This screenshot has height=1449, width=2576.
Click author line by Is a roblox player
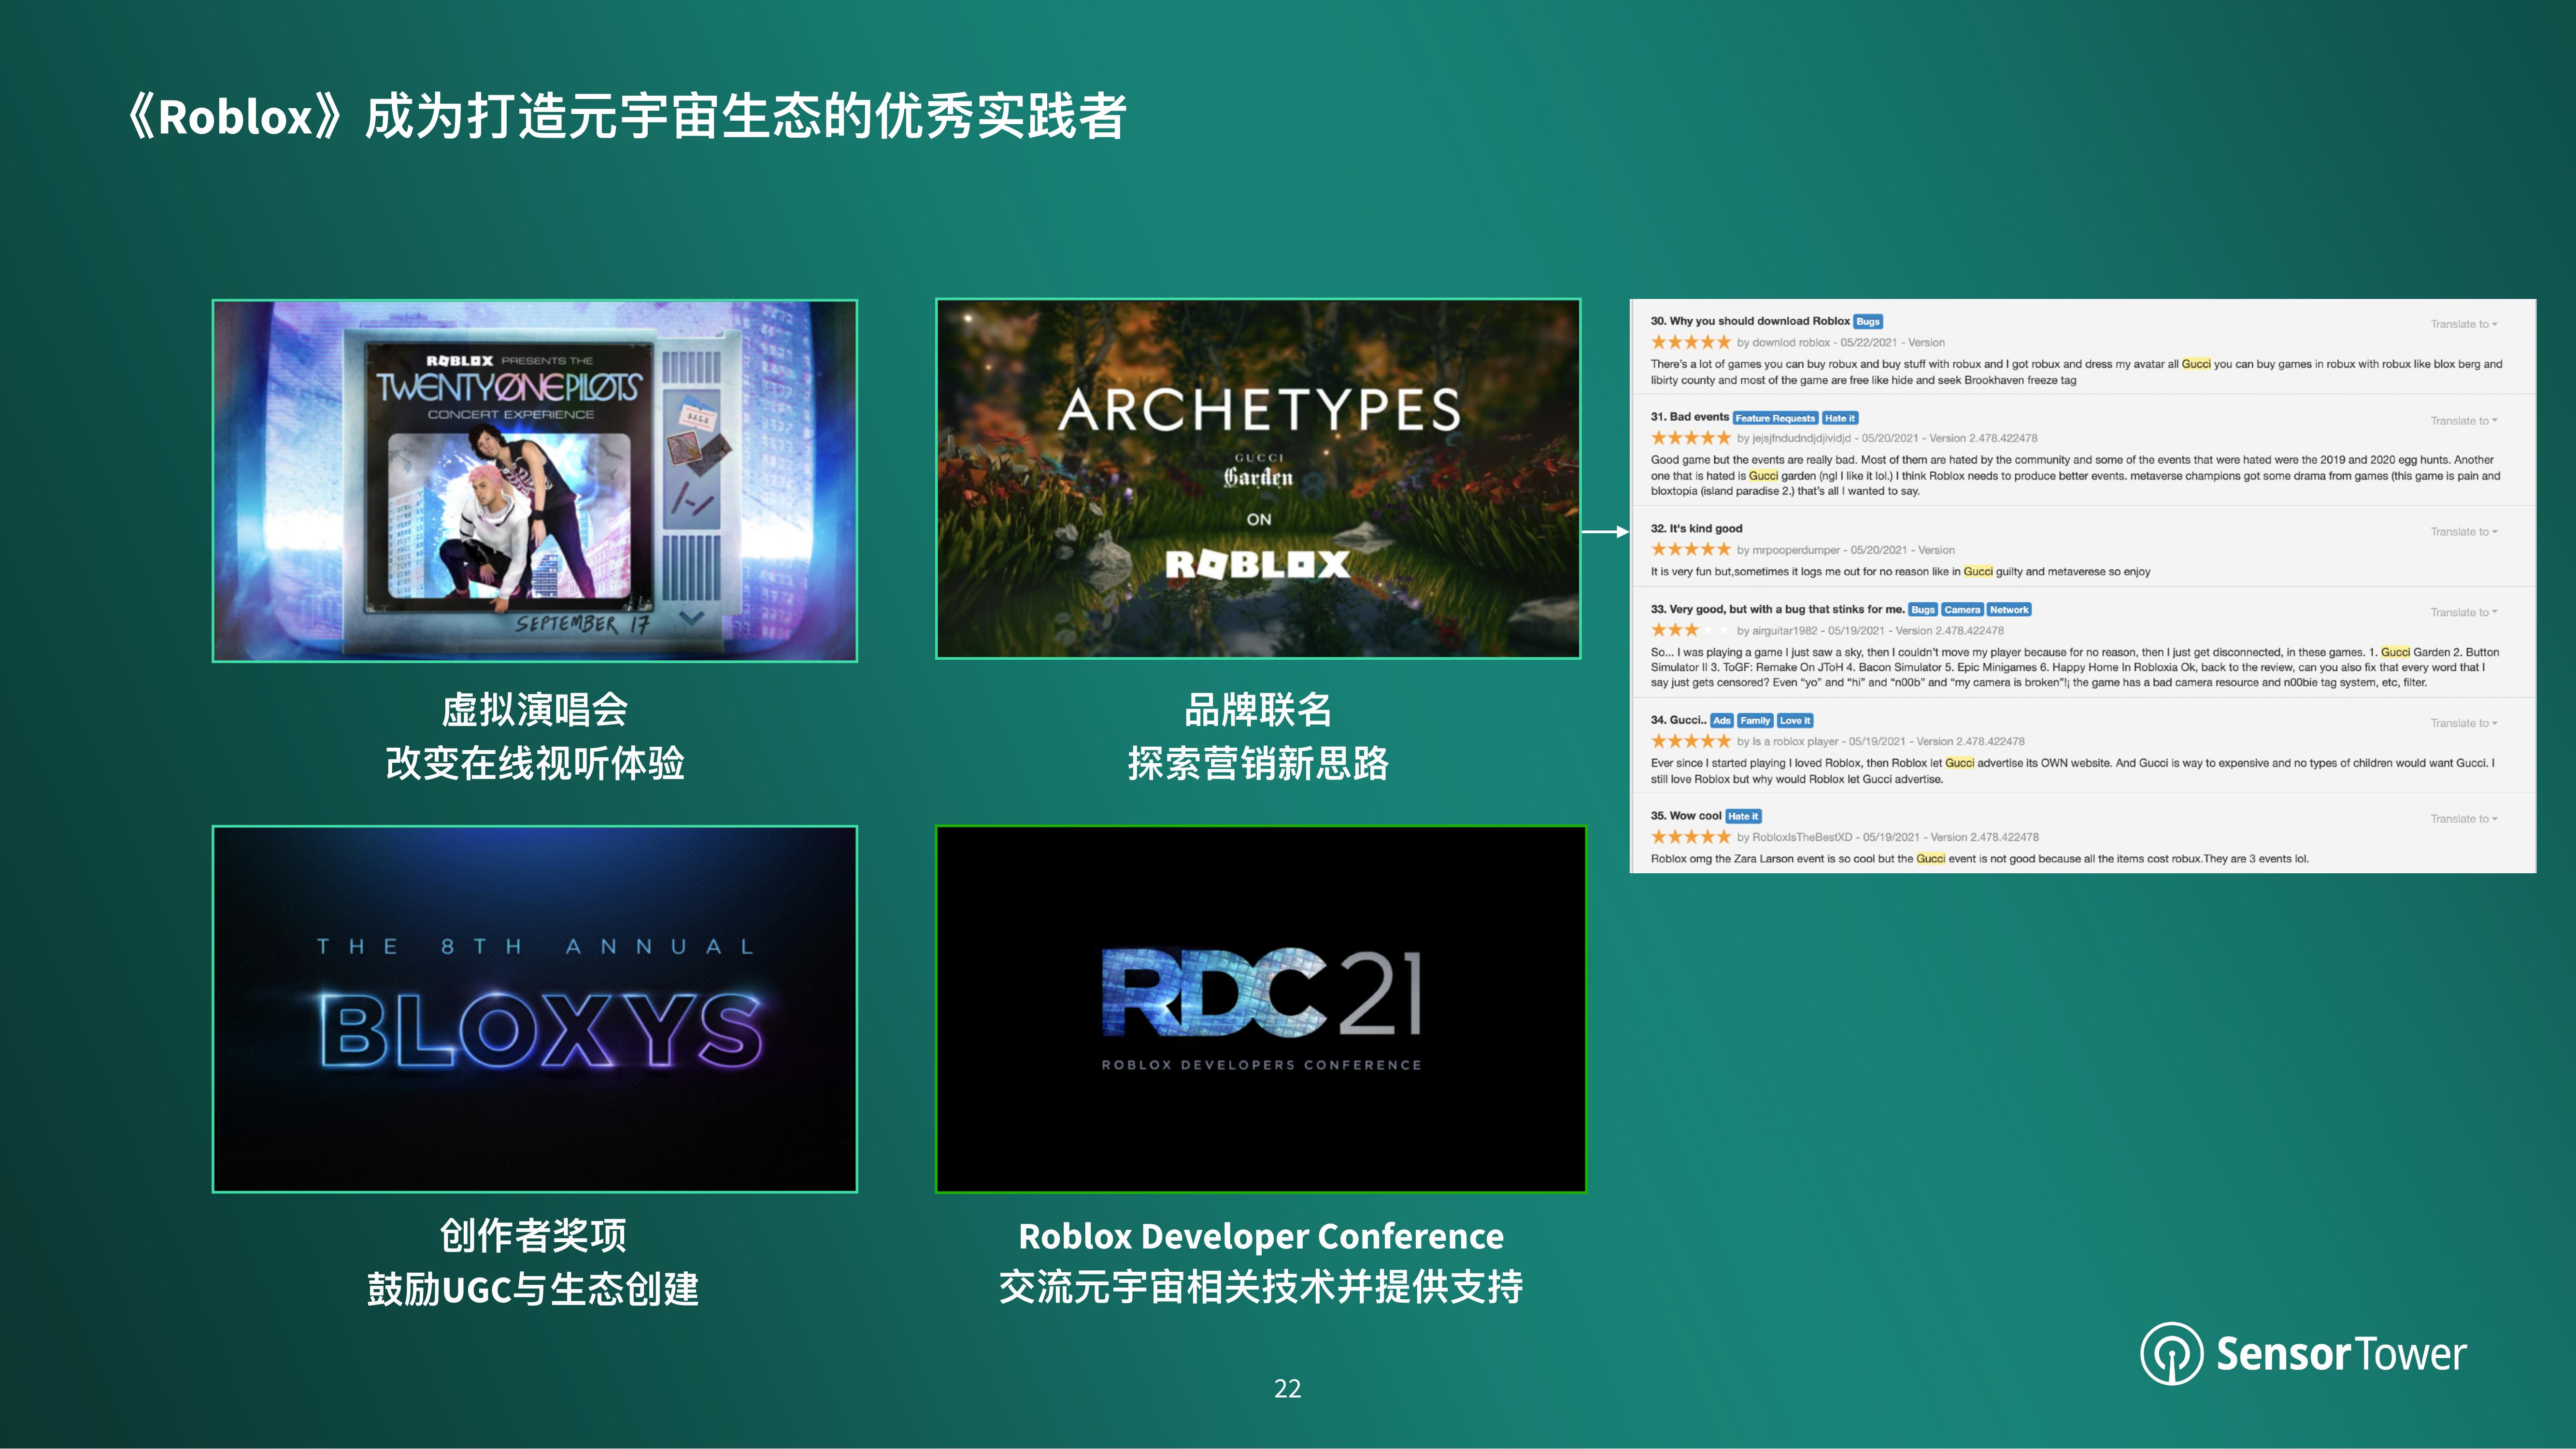[x=1881, y=741]
